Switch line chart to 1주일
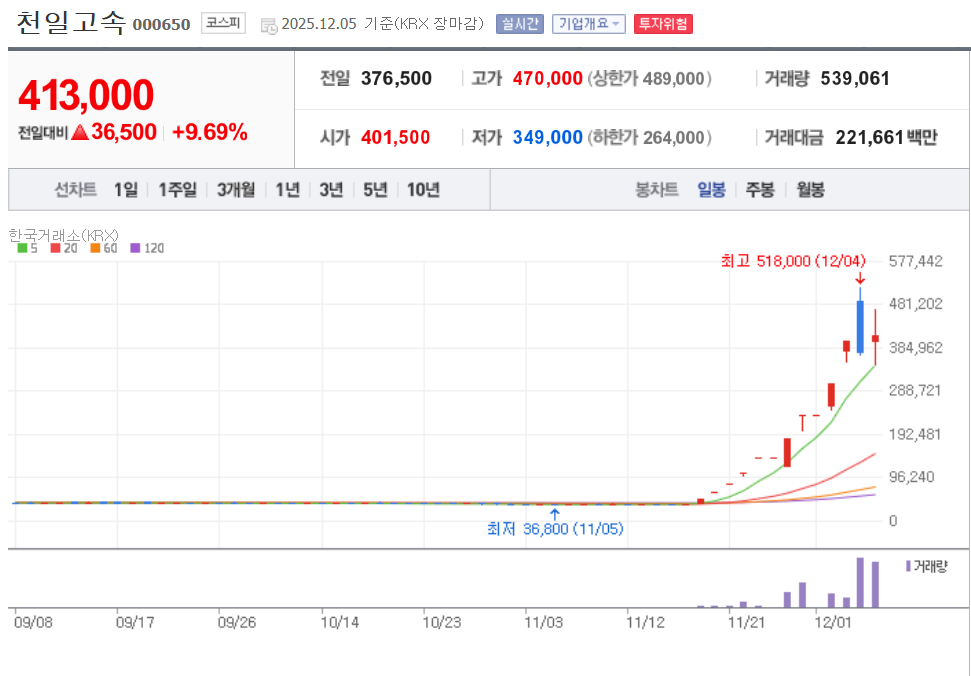Viewport: 971px width, 676px height. (x=177, y=189)
